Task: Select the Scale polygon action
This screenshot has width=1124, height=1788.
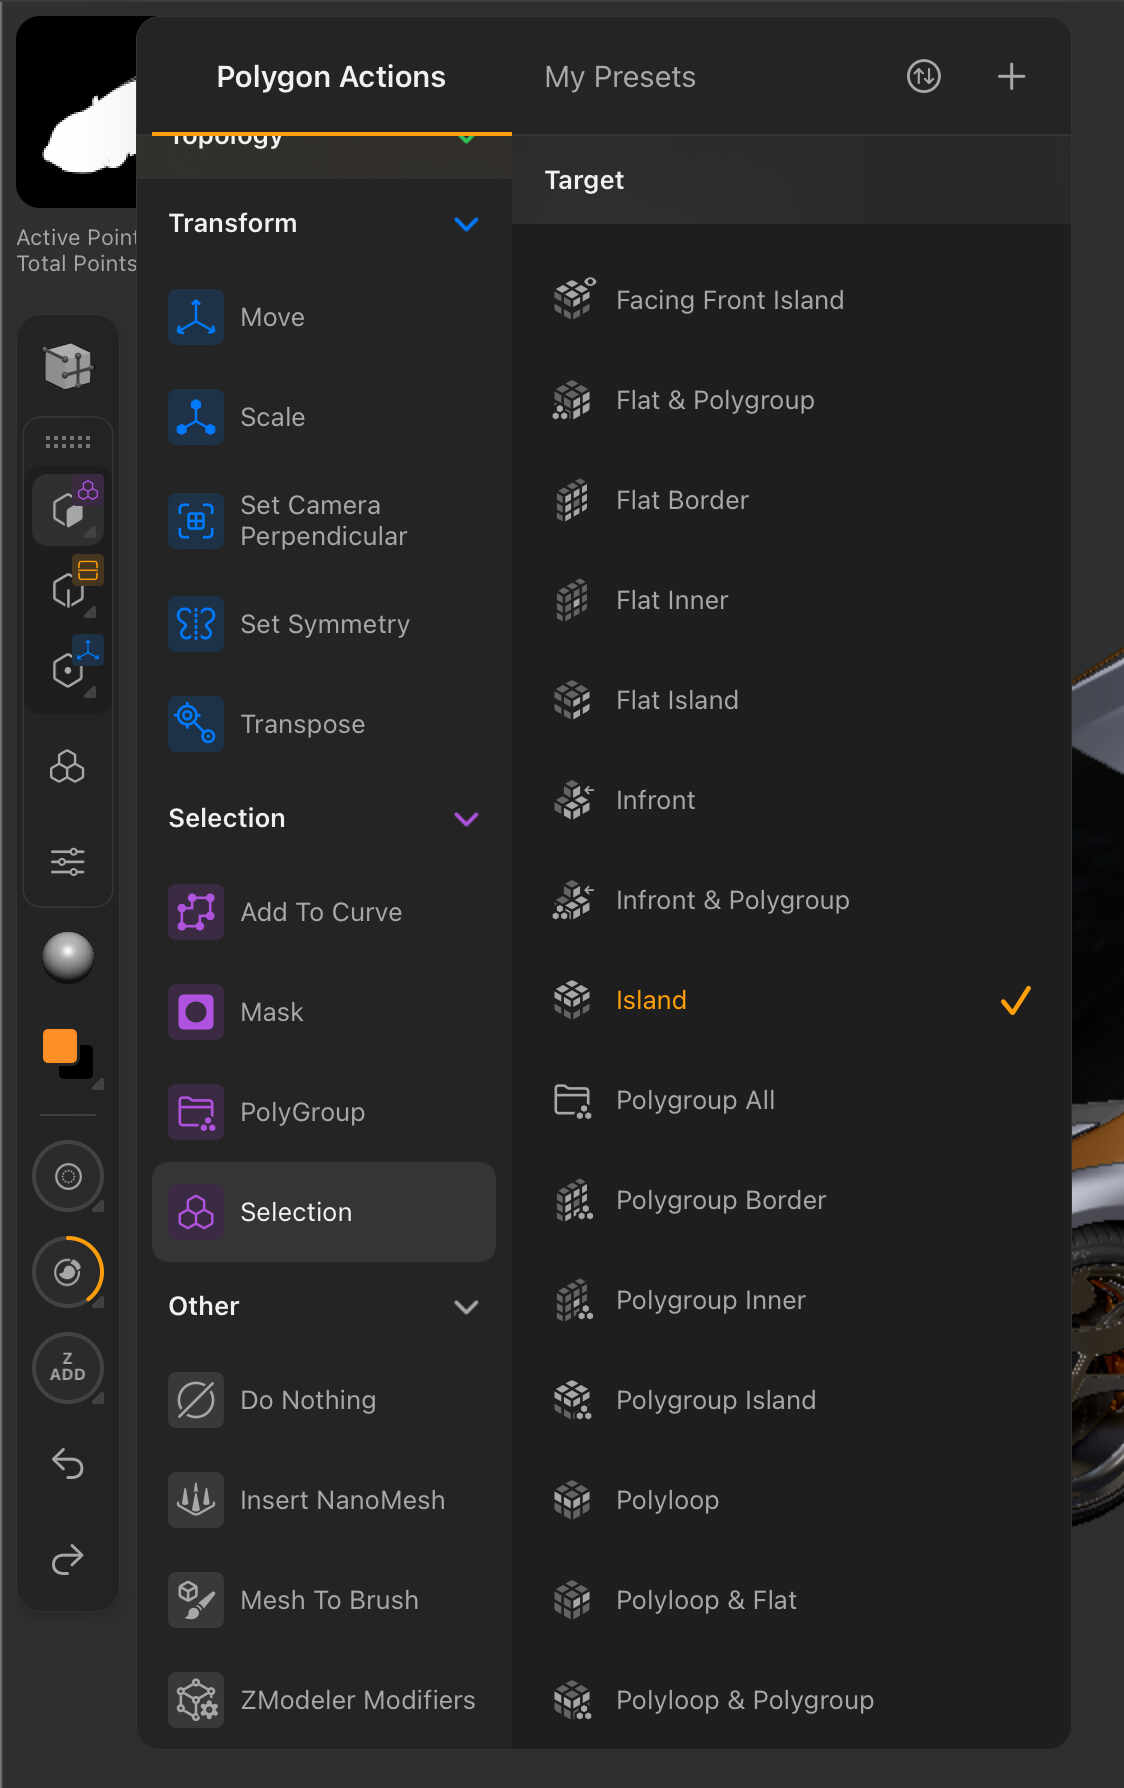Action: (x=323, y=417)
